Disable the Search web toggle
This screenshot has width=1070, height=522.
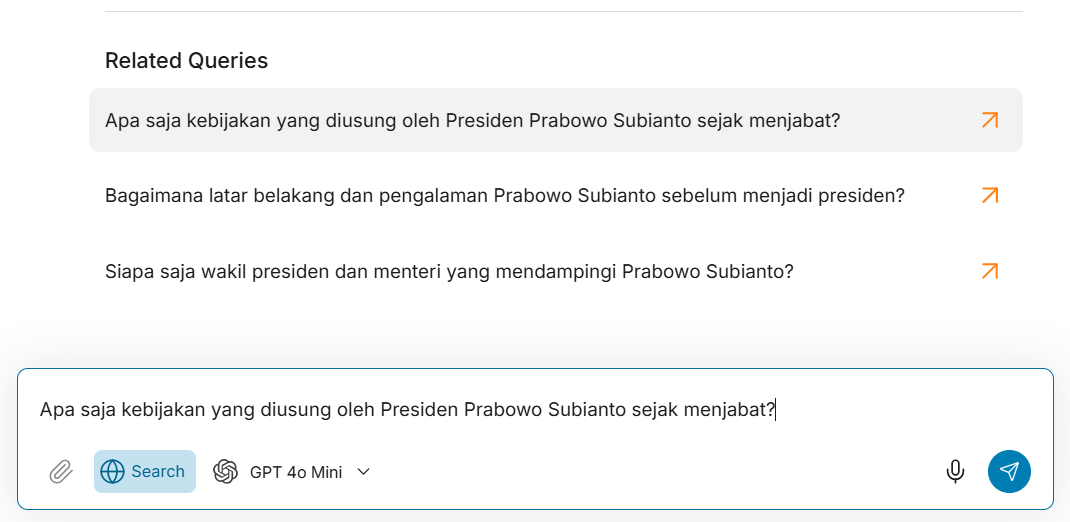click(145, 472)
